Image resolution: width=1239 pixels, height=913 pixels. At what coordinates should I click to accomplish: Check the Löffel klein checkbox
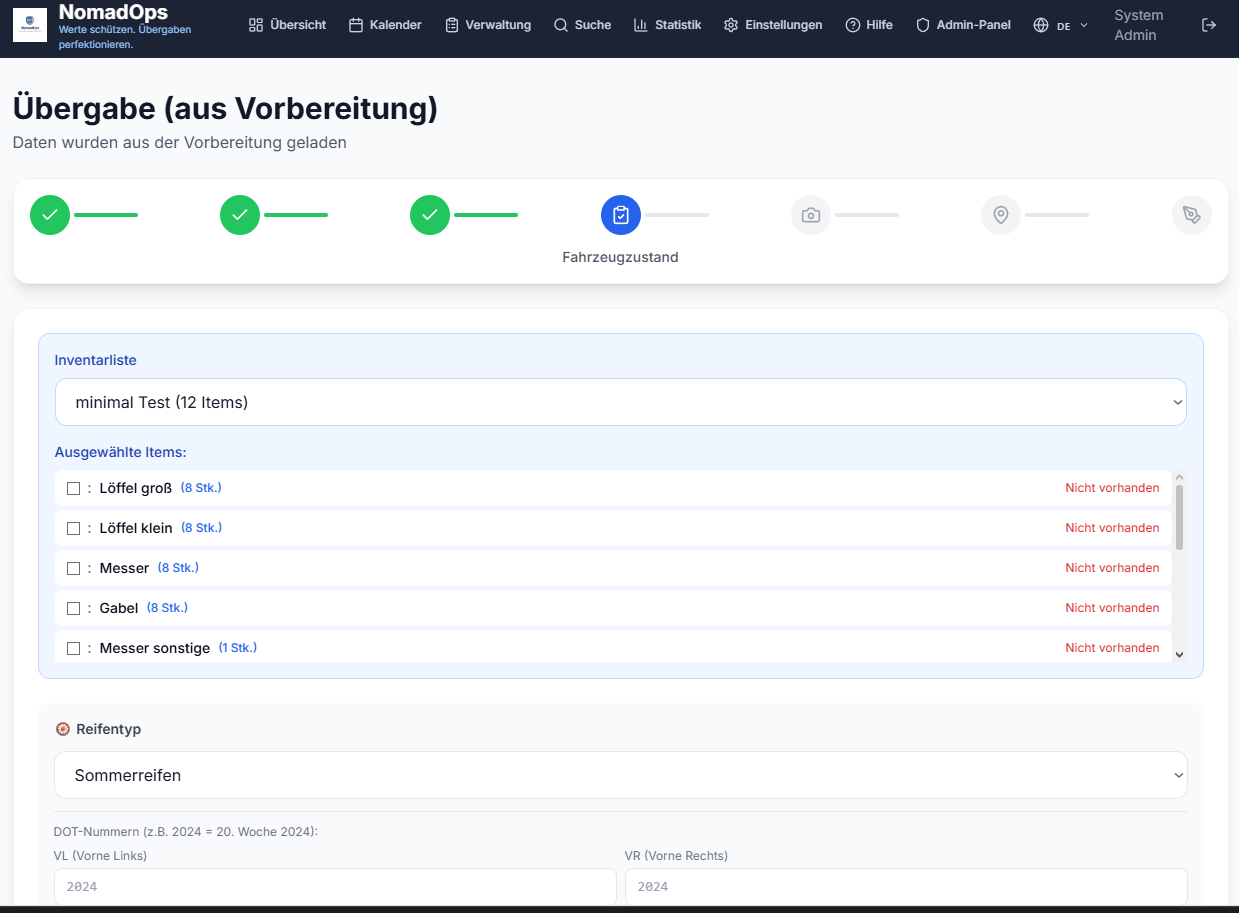tap(73, 528)
